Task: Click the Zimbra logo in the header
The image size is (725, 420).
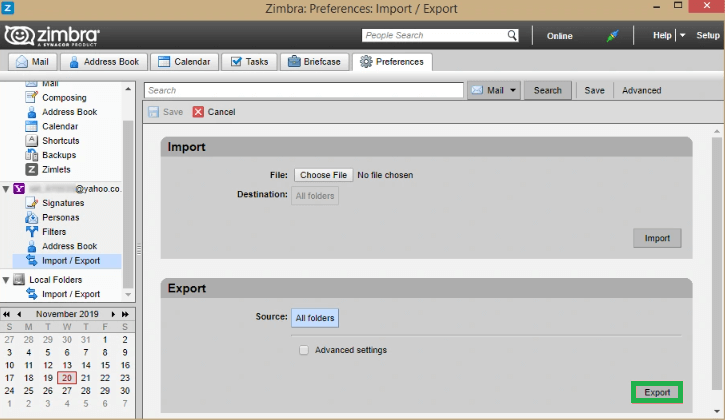Action: [52, 36]
